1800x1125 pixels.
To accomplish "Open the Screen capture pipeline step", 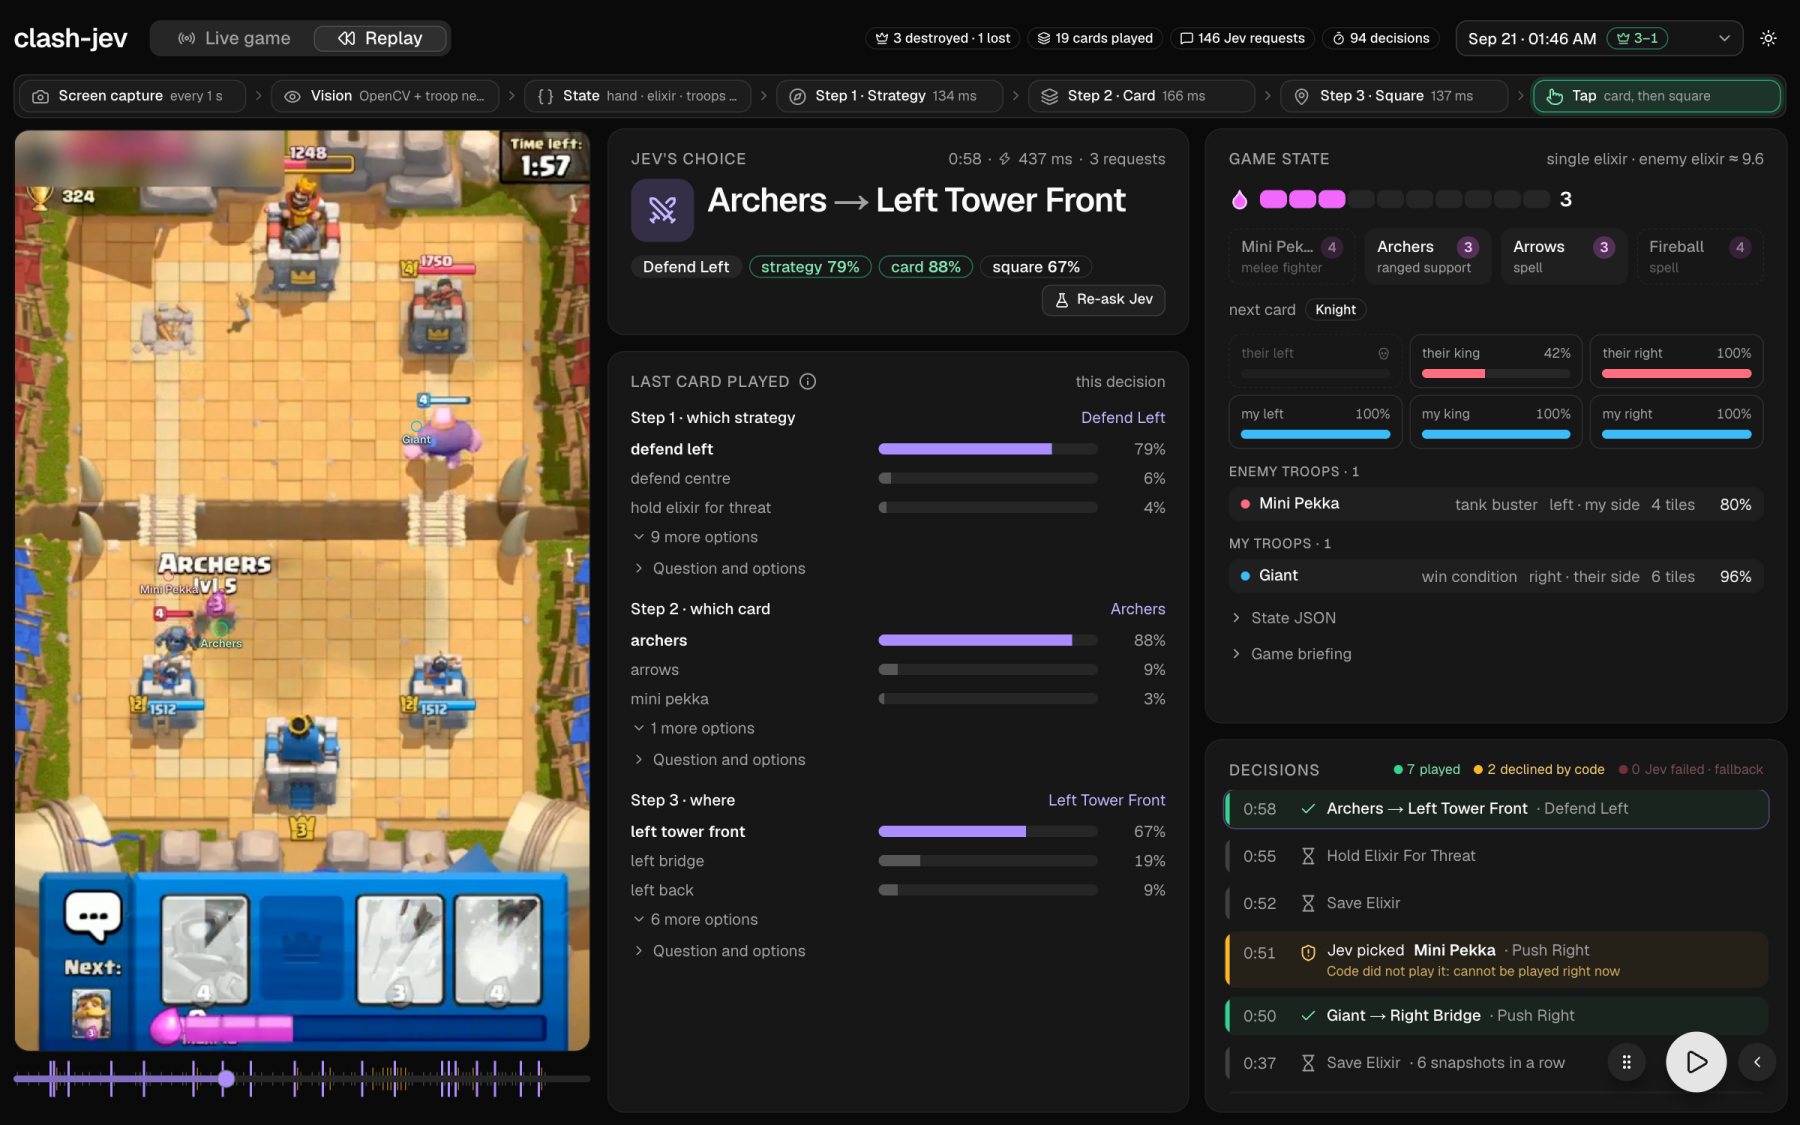I will (x=131, y=96).
